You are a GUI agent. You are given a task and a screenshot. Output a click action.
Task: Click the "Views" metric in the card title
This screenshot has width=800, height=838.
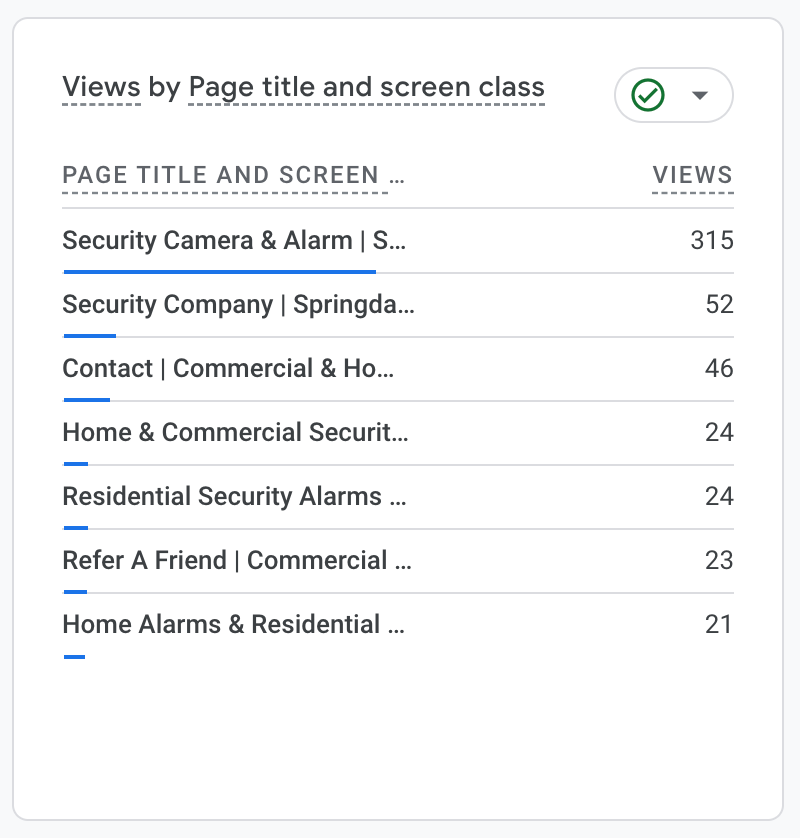pos(101,88)
